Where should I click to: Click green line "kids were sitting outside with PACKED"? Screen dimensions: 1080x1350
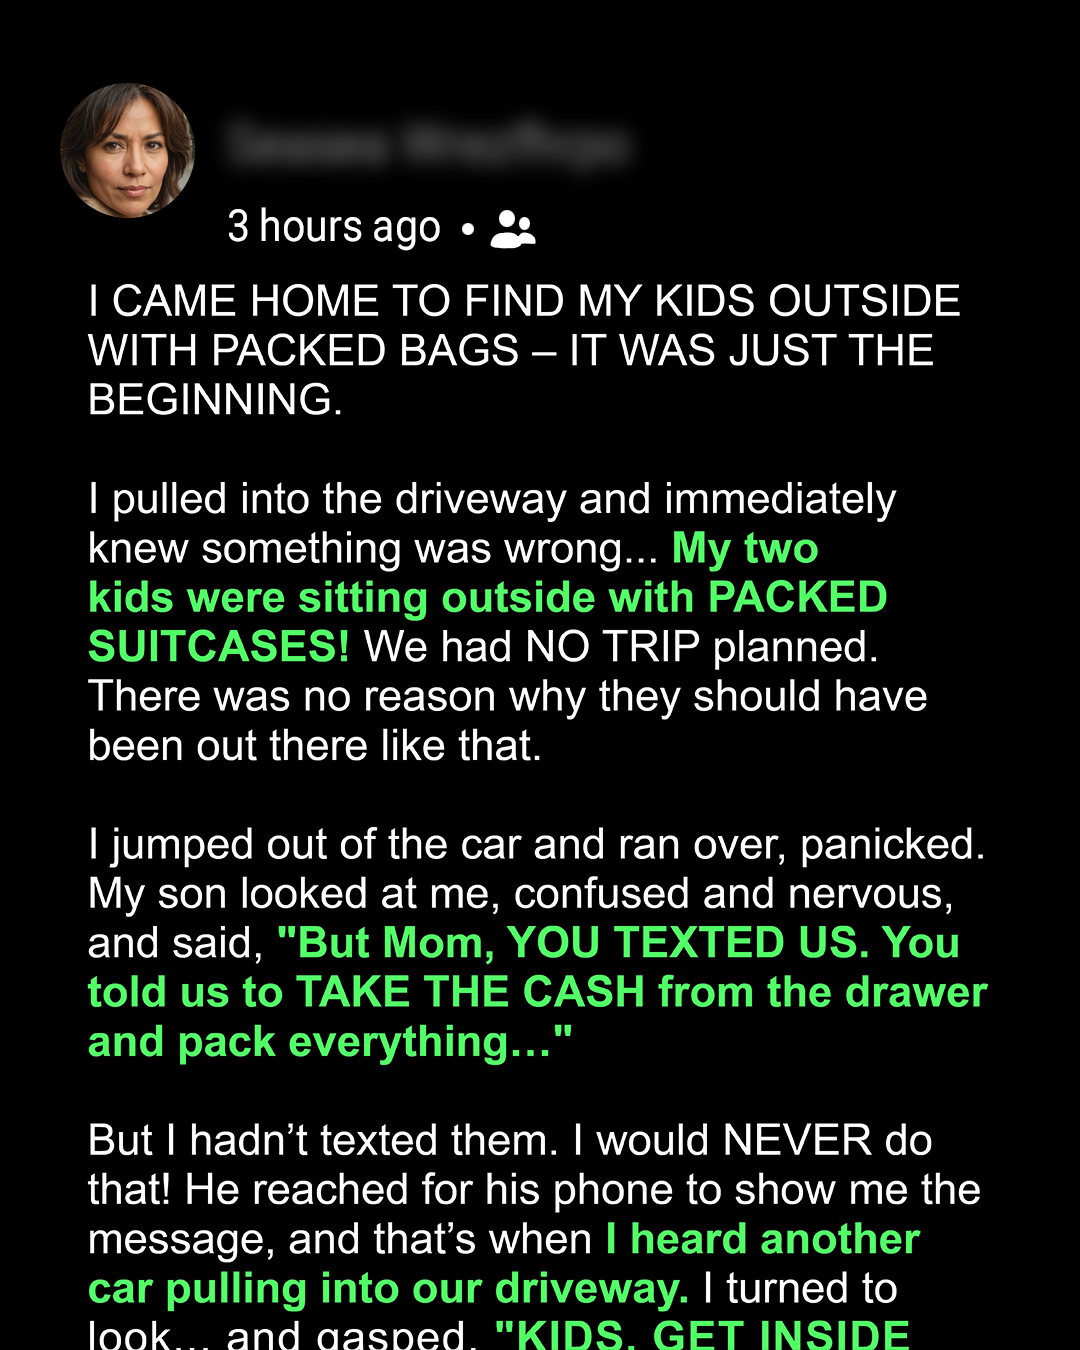tap(487, 598)
